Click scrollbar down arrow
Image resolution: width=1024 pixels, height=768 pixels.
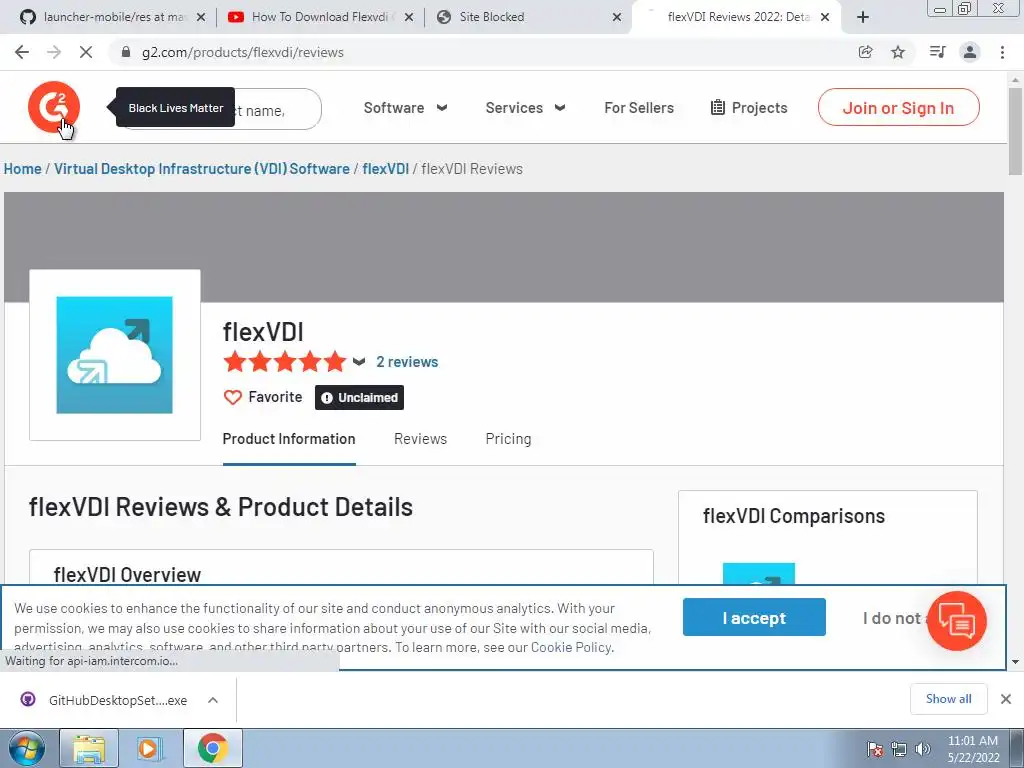(x=1015, y=662)
